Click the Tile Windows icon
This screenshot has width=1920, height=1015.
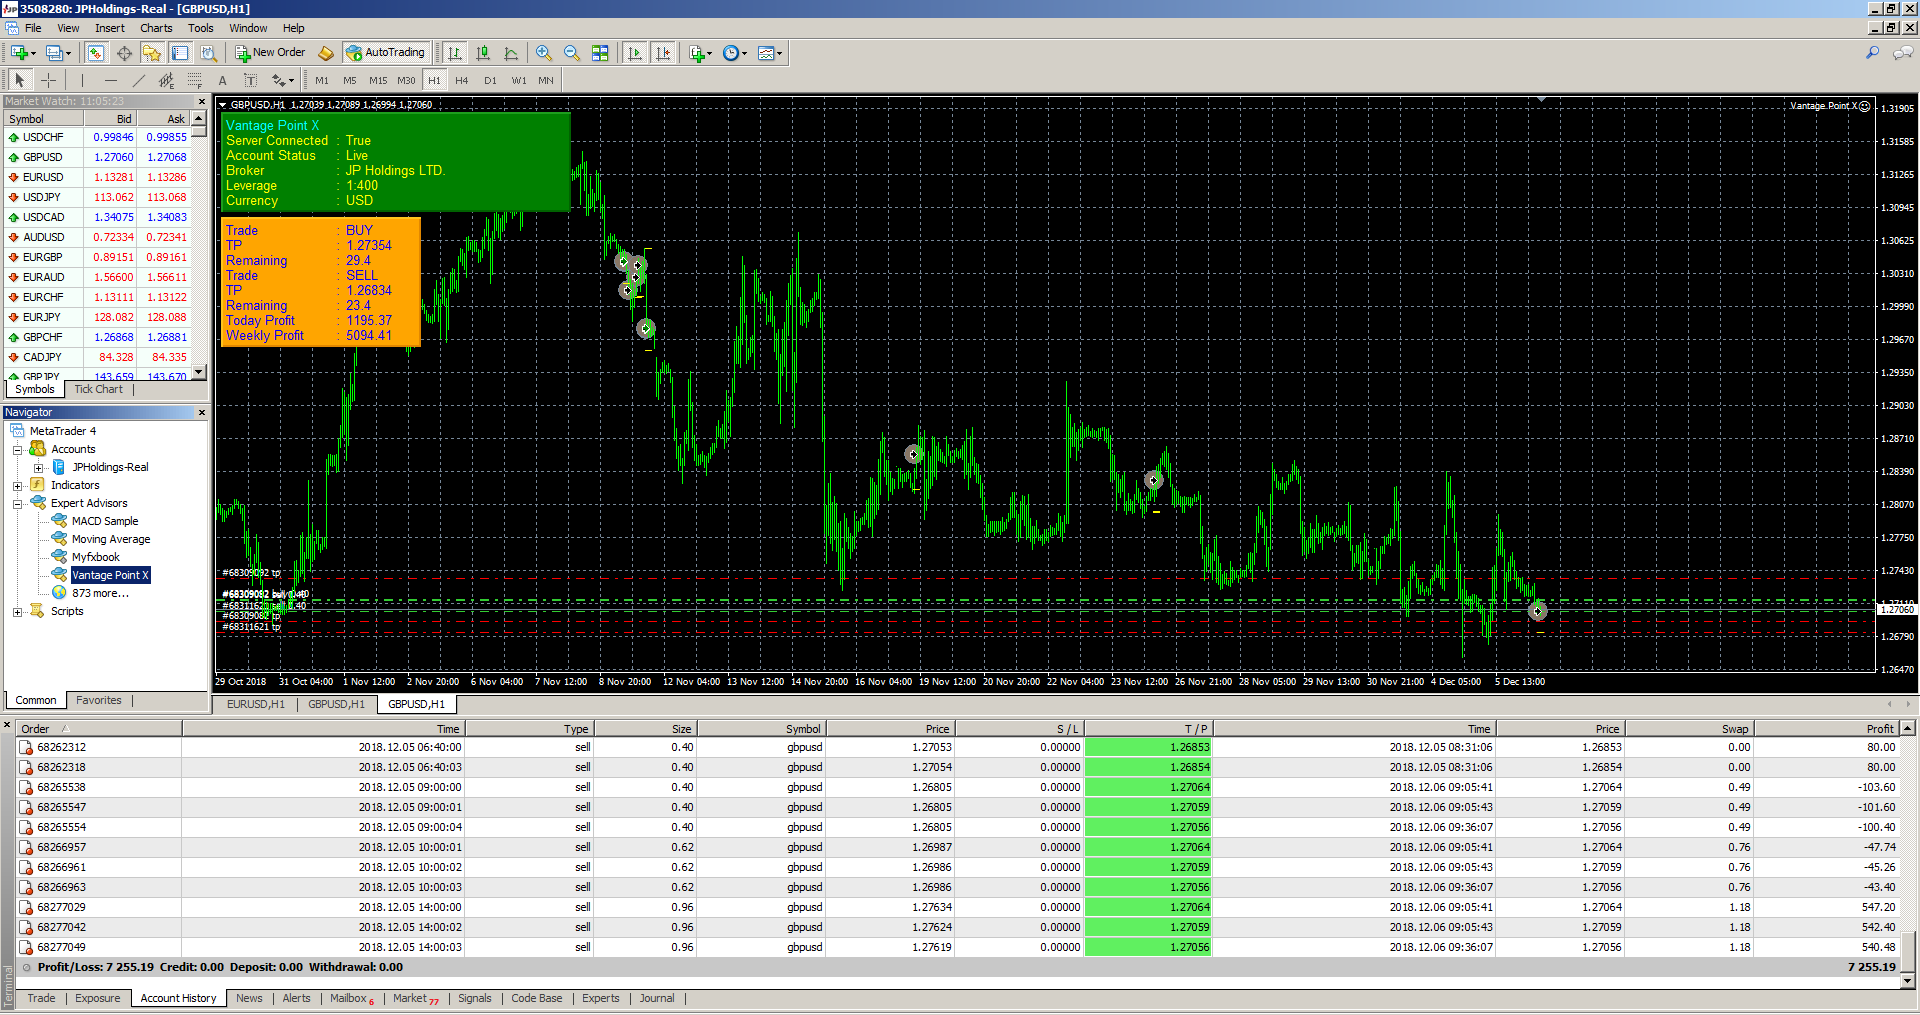600,53
